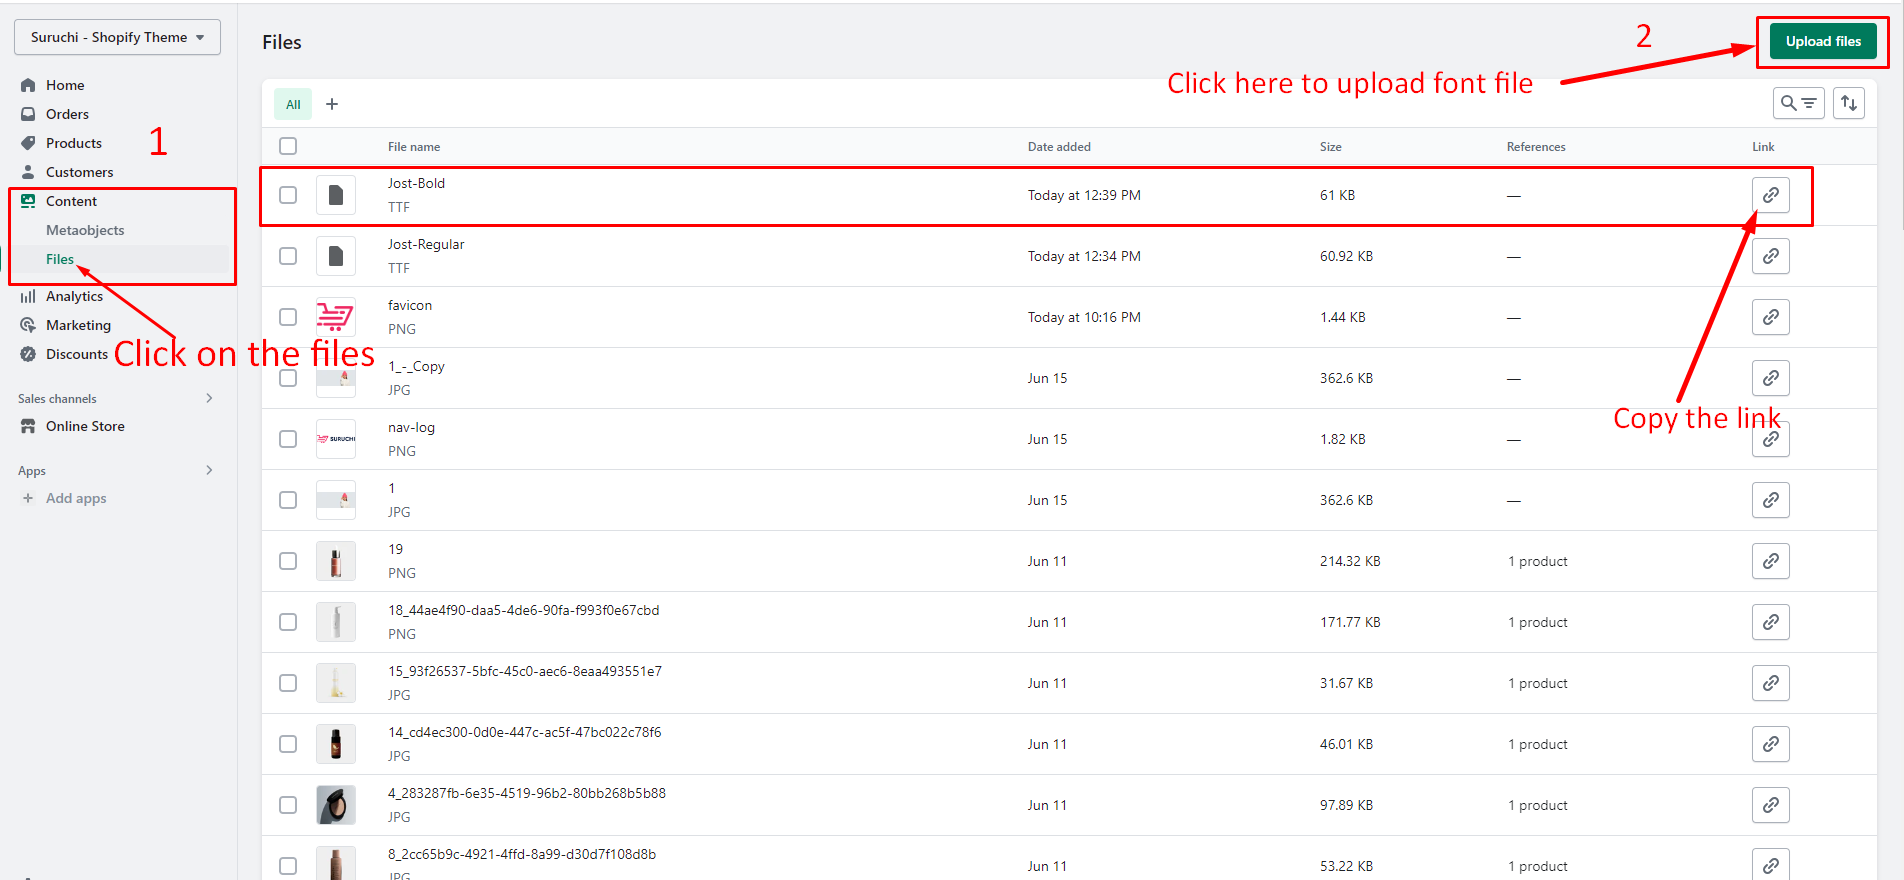Open the favicon file name
This screenshot has width=1904, height=880.
[x=410, y=305]
